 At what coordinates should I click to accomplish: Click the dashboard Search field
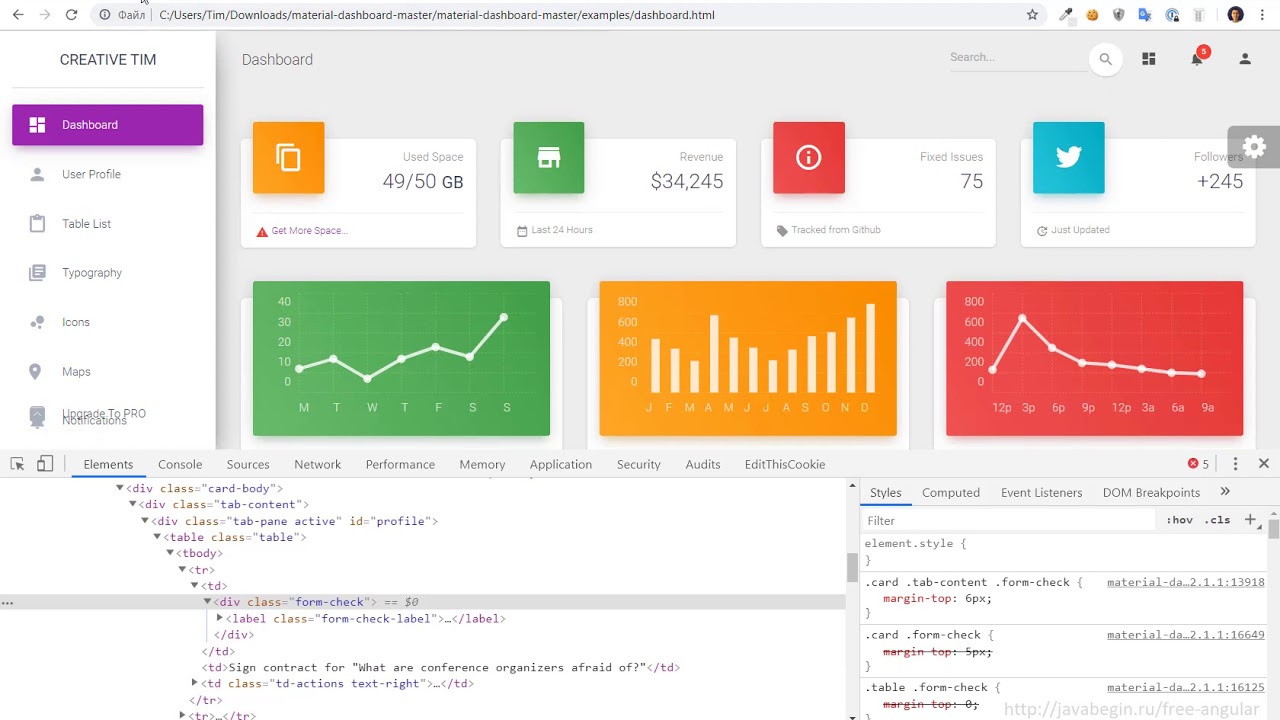[x=1016, y=58]
